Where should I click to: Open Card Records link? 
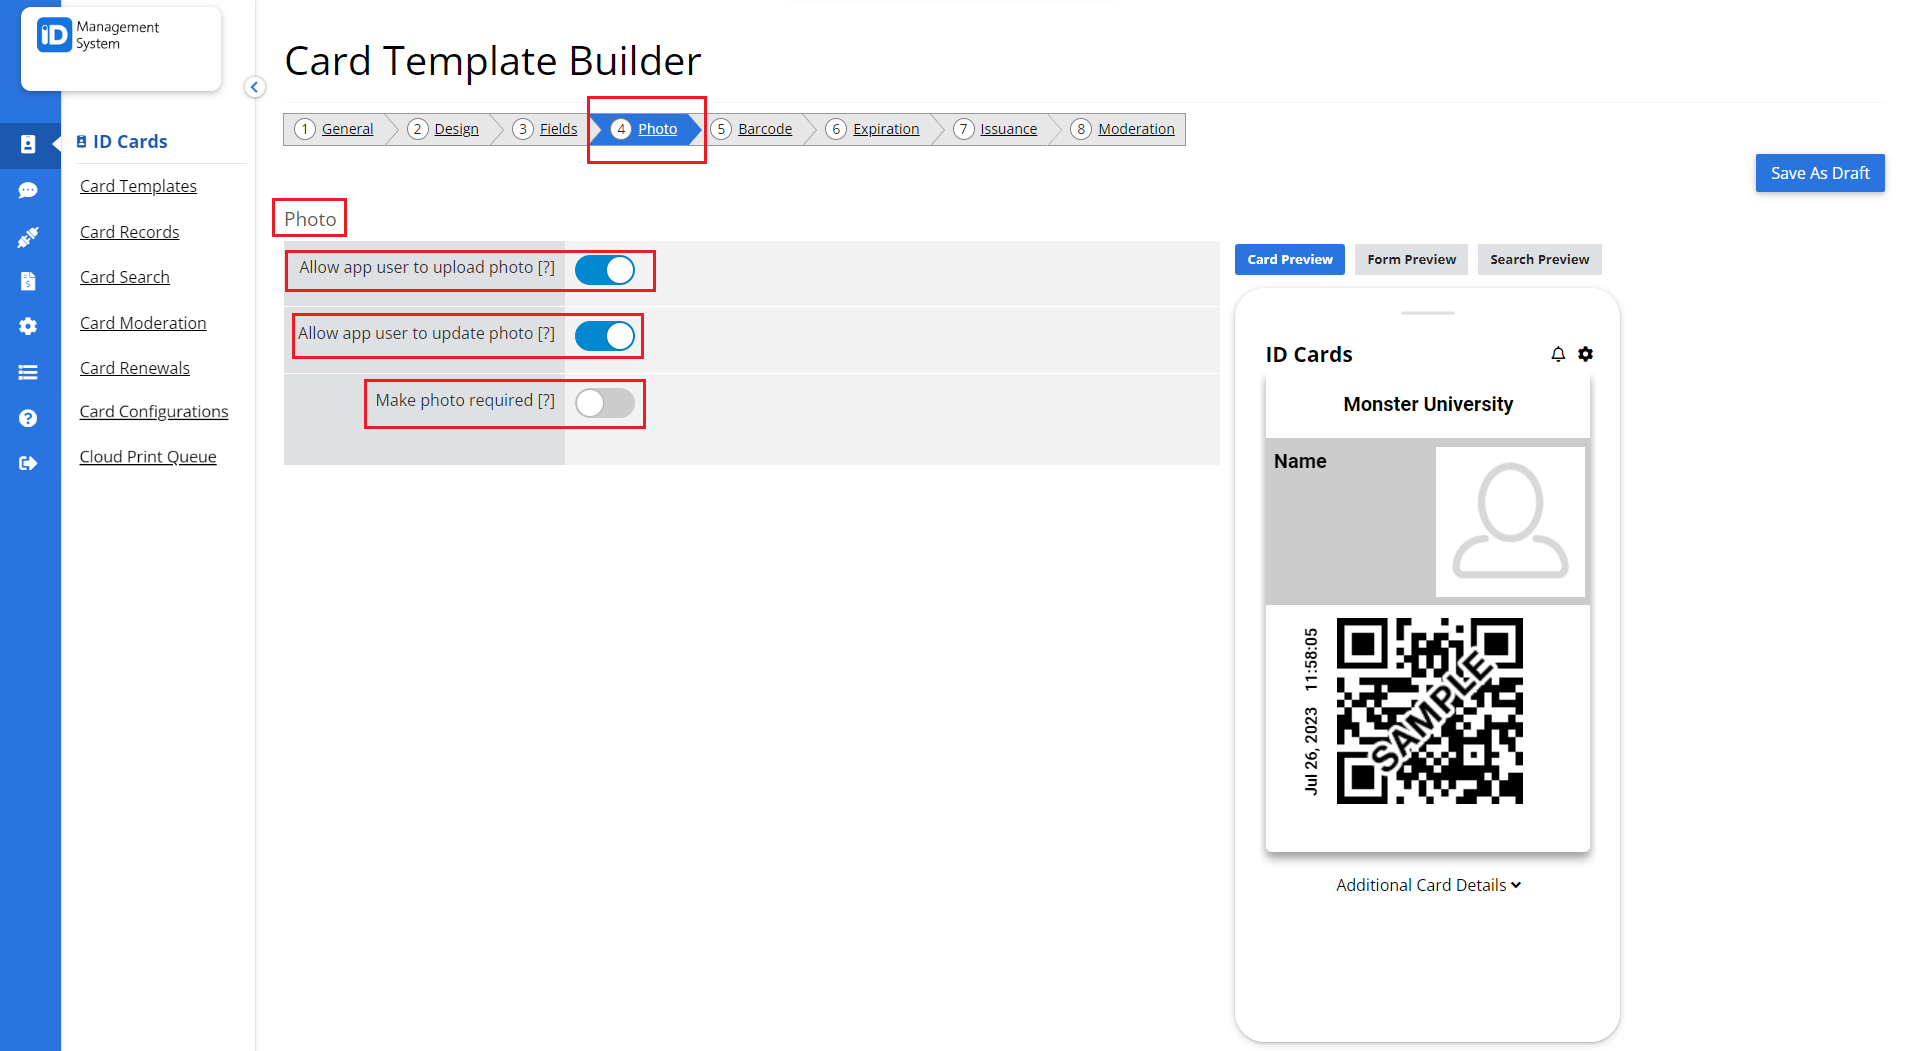(x=129, y=232)
